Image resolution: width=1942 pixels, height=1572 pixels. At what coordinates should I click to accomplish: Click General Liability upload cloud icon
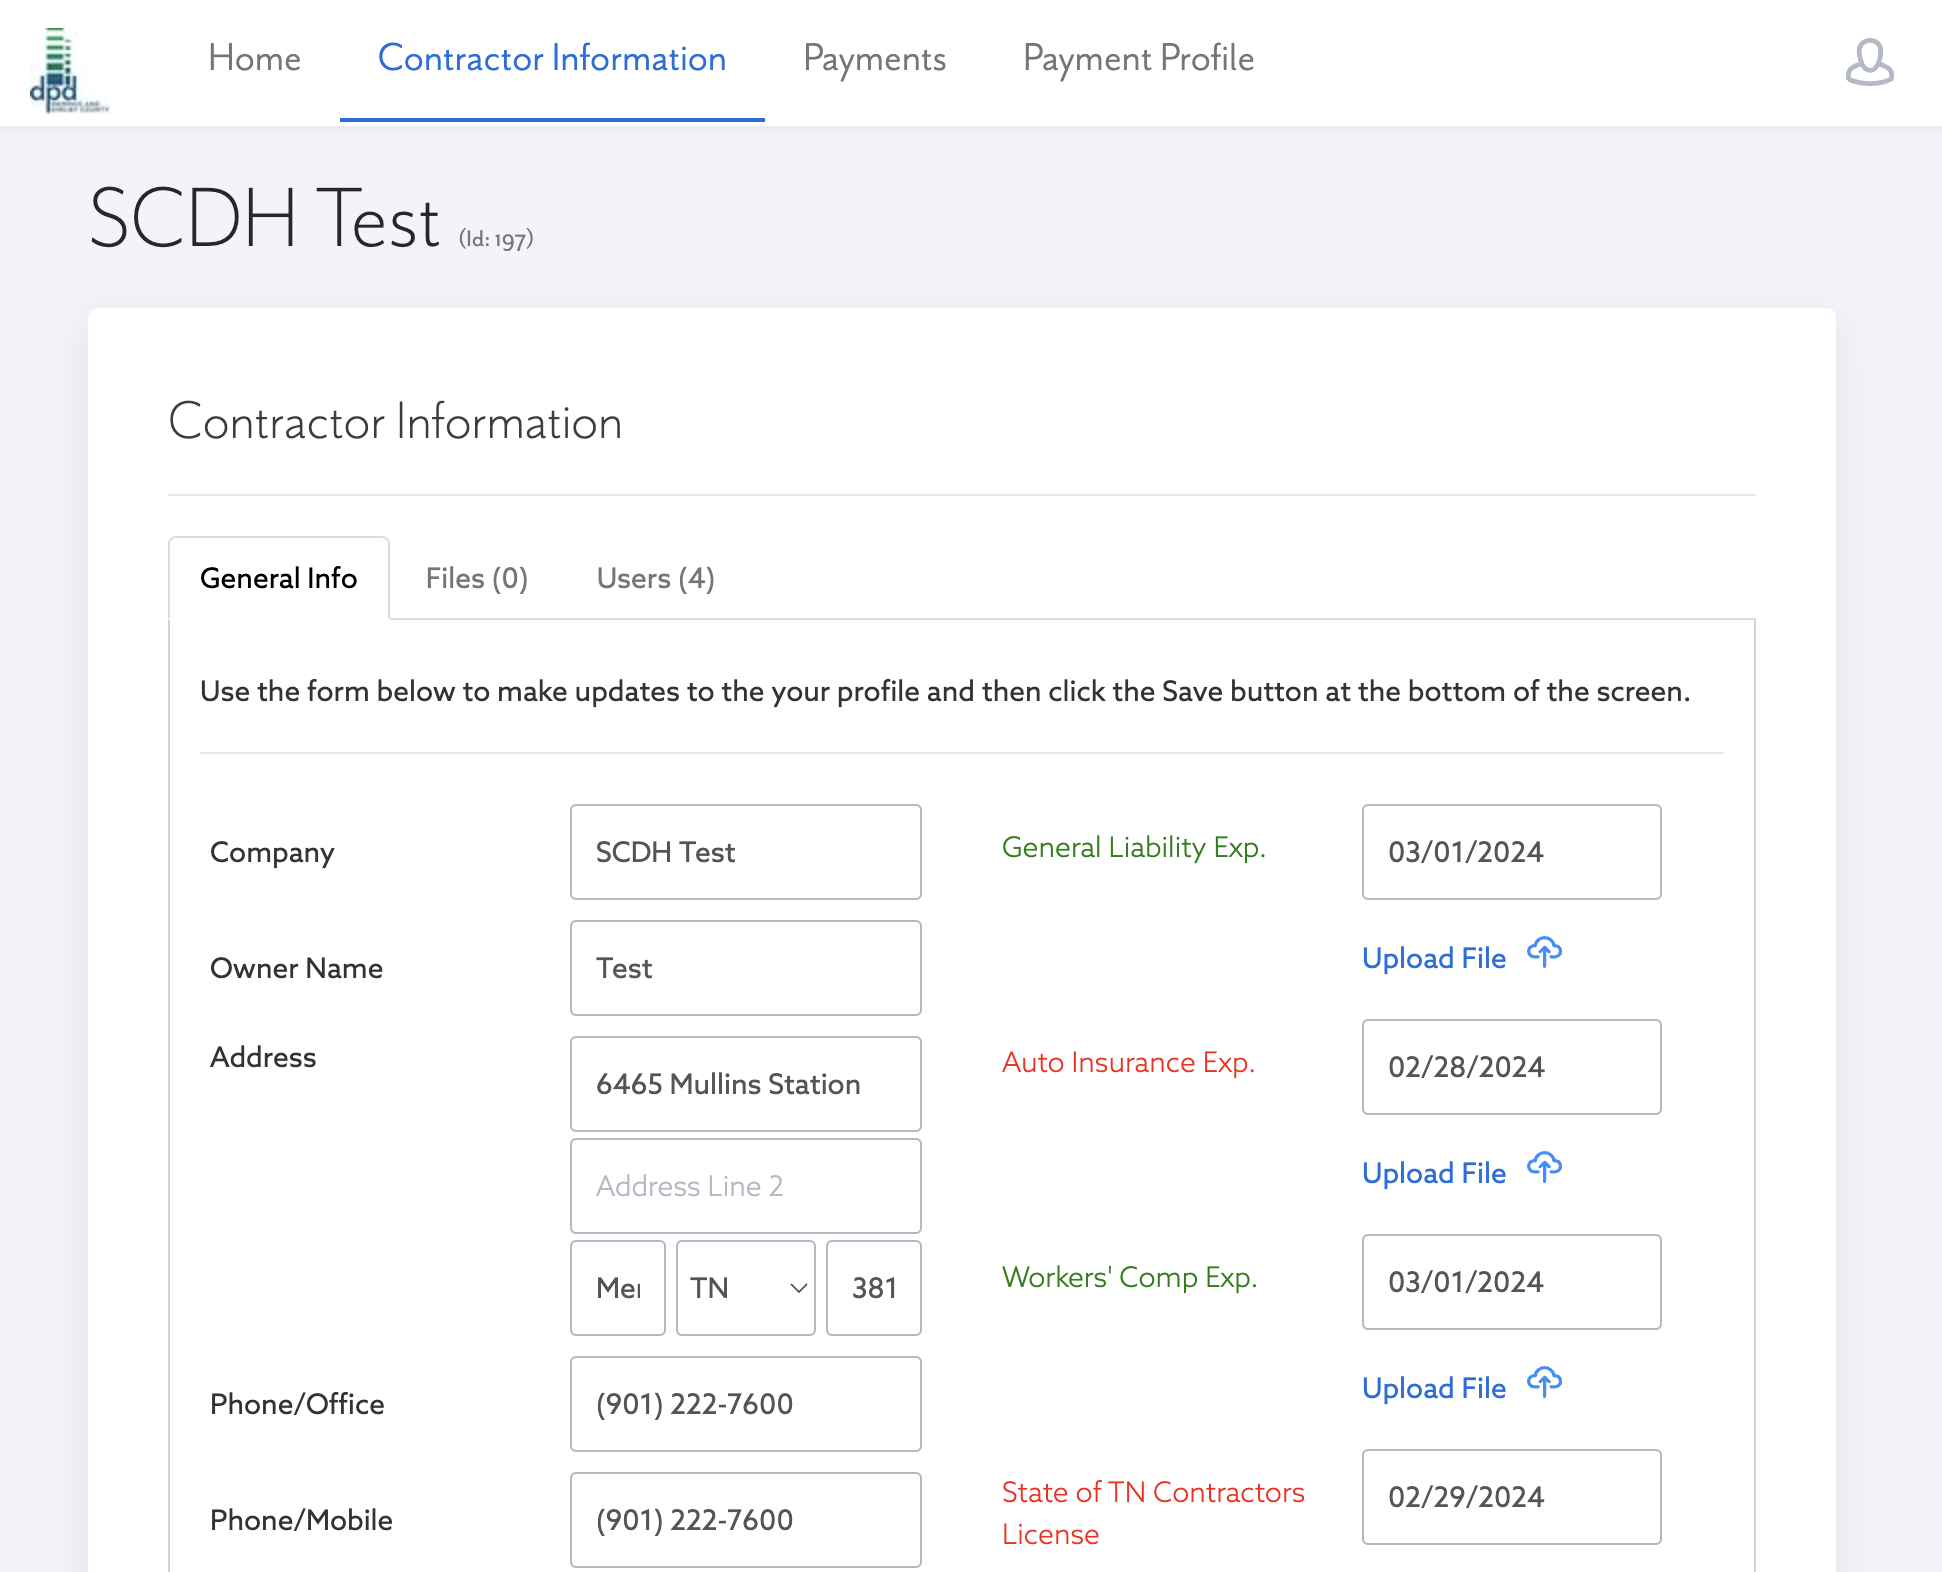pyautogui.click(x=1544, y=953)
